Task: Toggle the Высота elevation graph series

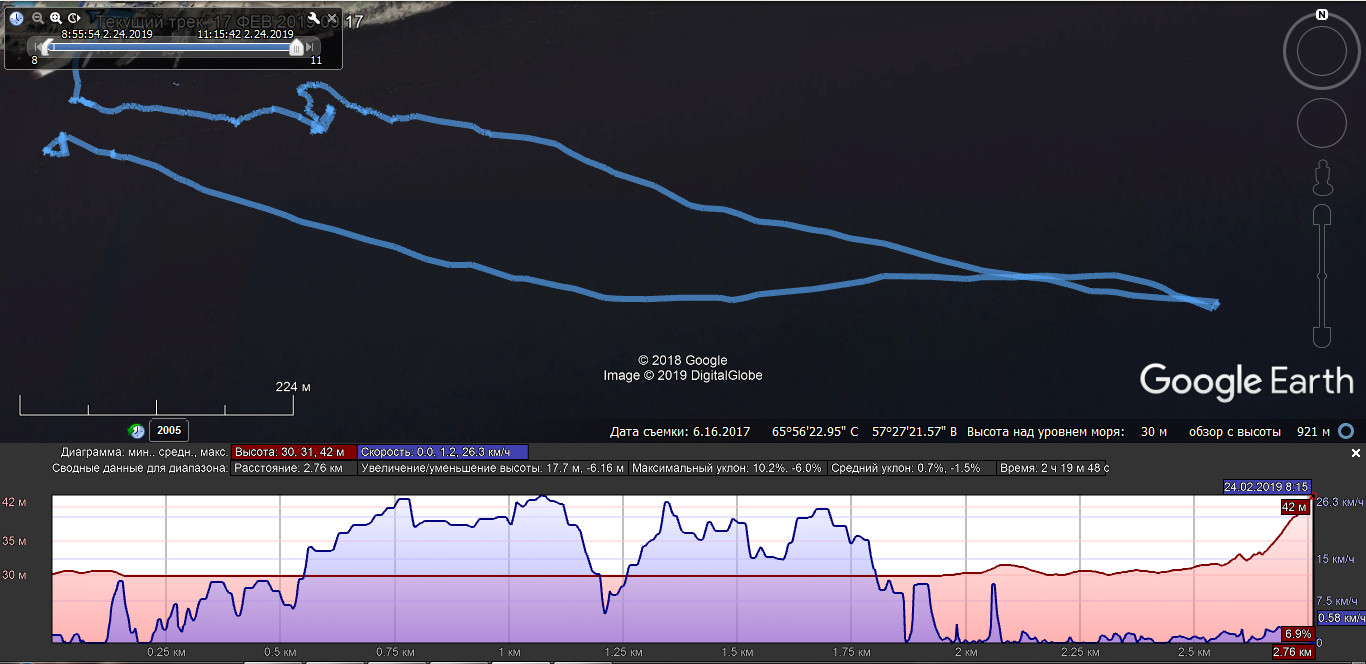Action: pyautogui.click(x=293, y=452)
